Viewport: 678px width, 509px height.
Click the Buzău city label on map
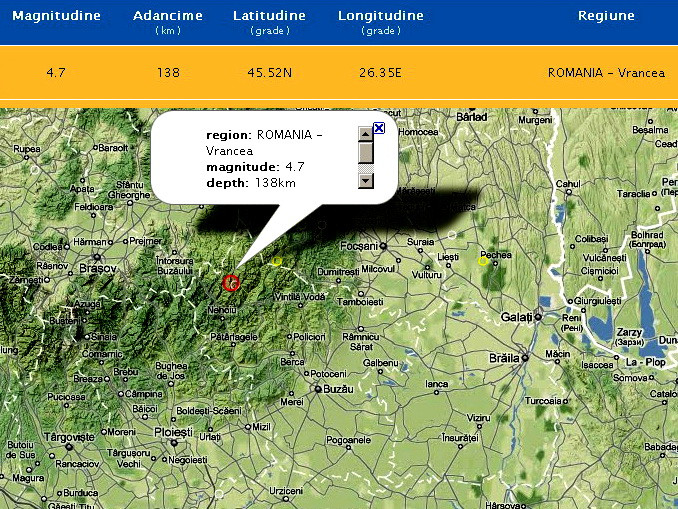click(338, 389)
